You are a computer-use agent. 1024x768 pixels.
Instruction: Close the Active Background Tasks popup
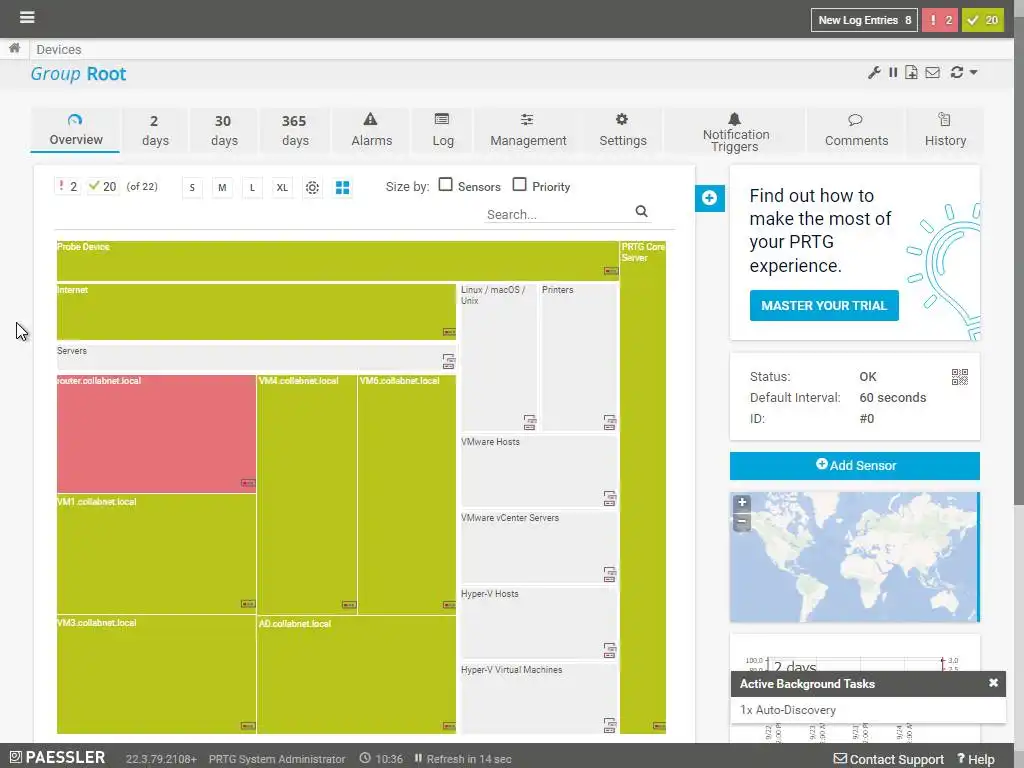click(993, 682)
